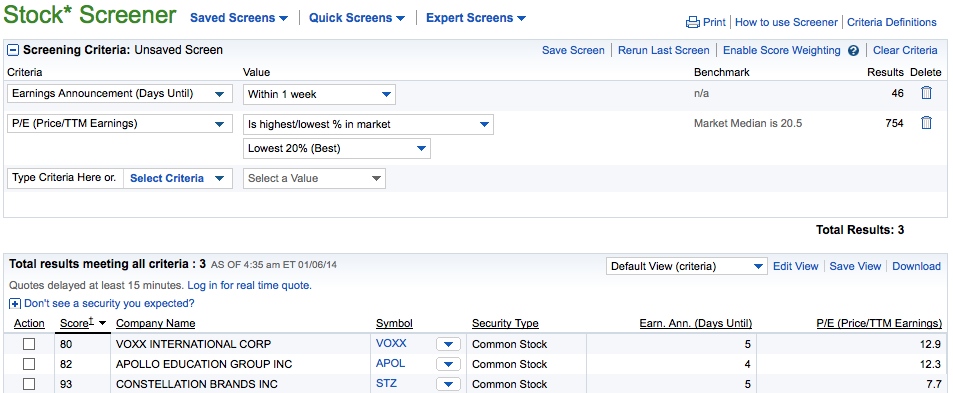The height and width of the screenshot is (393, 953).
Task: Sort by the Symbol column header
Action: [394, 323]
